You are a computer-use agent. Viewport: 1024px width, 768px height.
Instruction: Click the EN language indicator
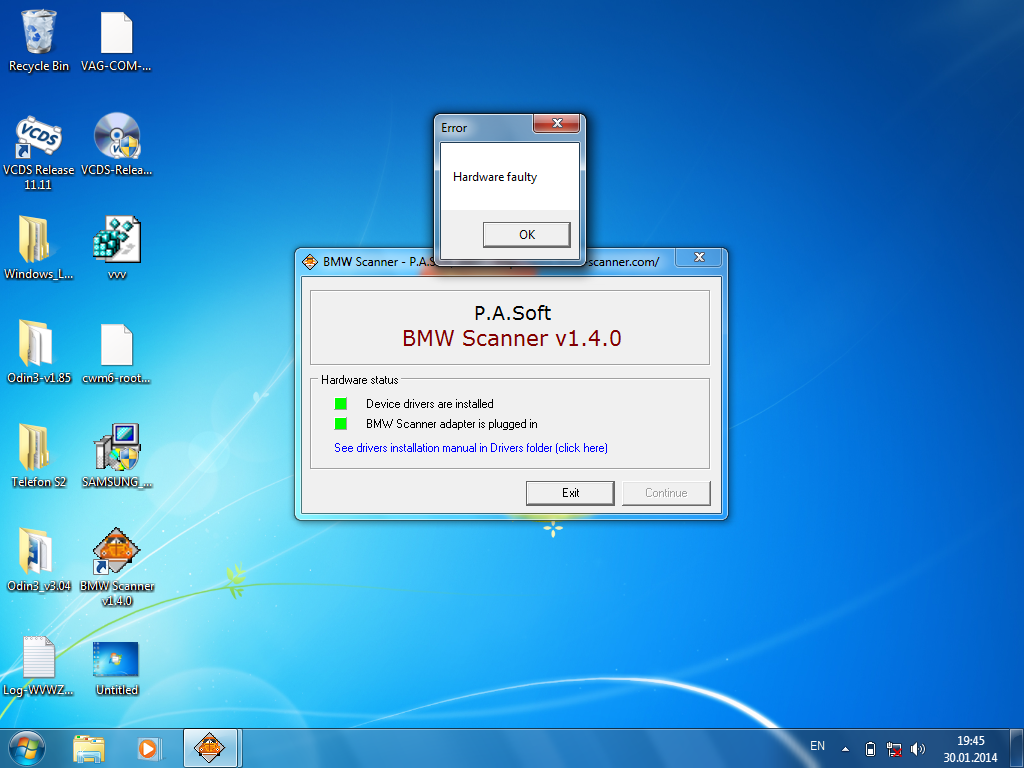(x=817, y=746)
